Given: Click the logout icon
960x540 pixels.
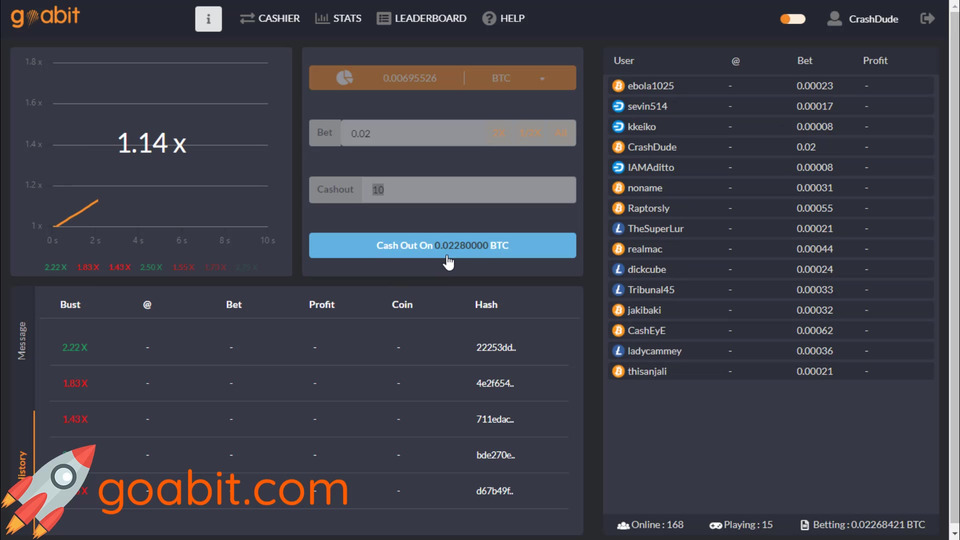Looking at the screenshot, I should [928, 18].
